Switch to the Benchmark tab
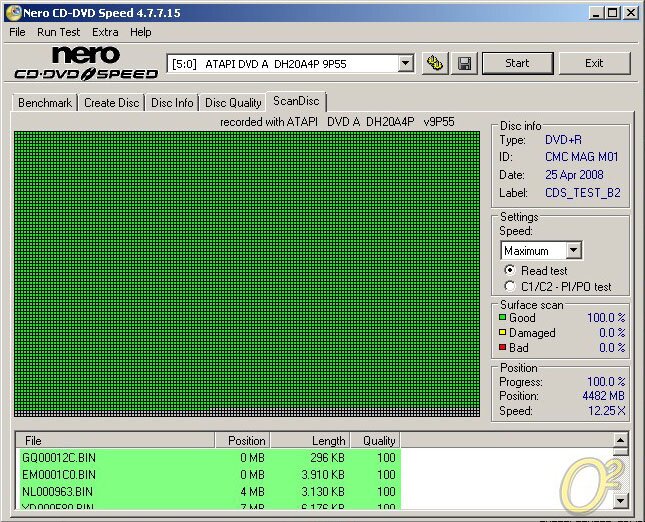 (x=45, y=103)
